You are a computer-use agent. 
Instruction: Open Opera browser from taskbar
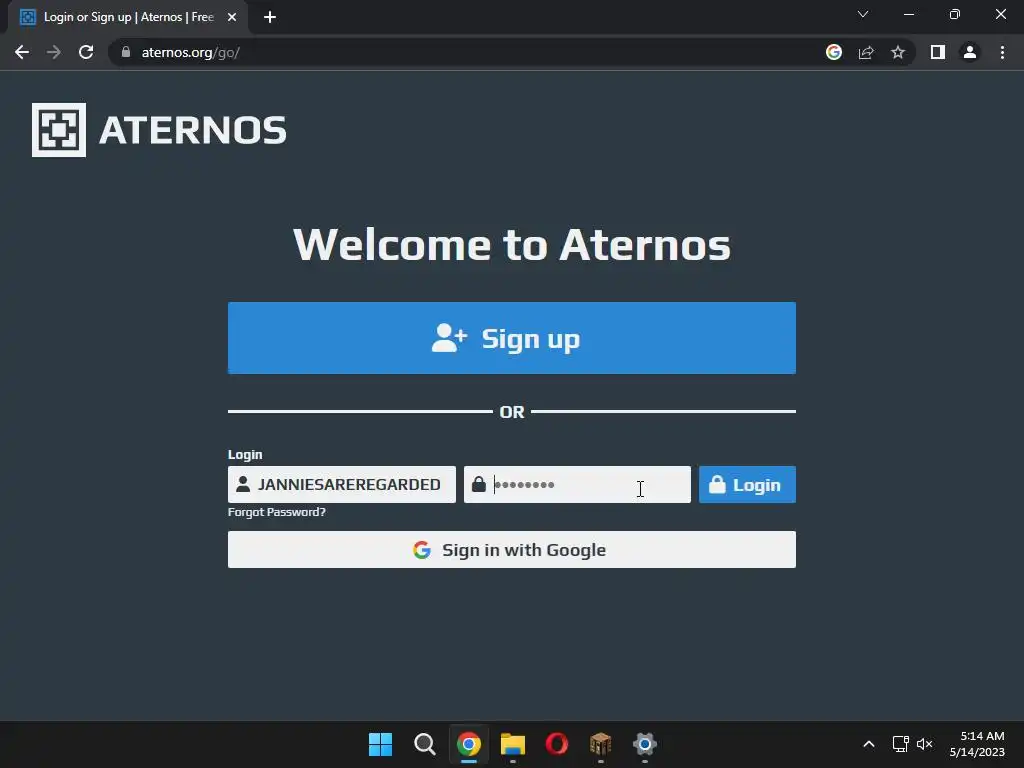[556, 744]
